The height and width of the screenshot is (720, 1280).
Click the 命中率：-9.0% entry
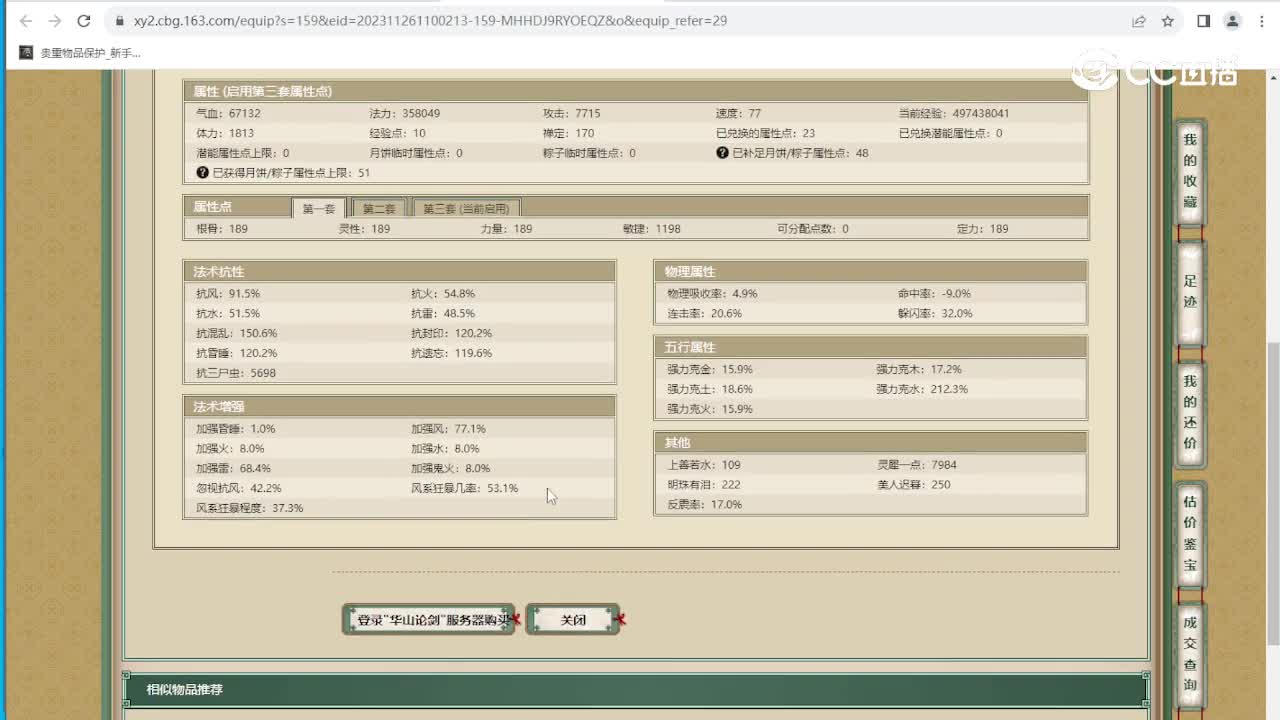(x=935, y=294)
